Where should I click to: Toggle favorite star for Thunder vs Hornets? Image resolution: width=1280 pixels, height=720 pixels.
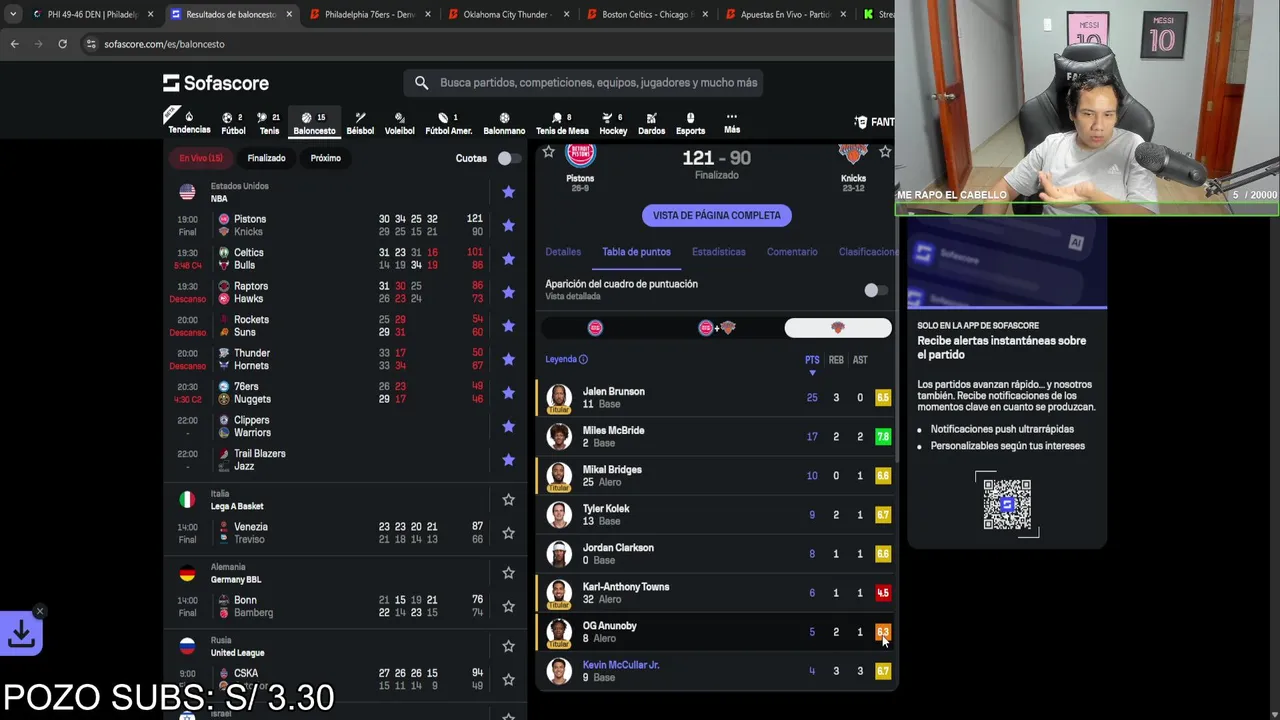tap(508, 359)
